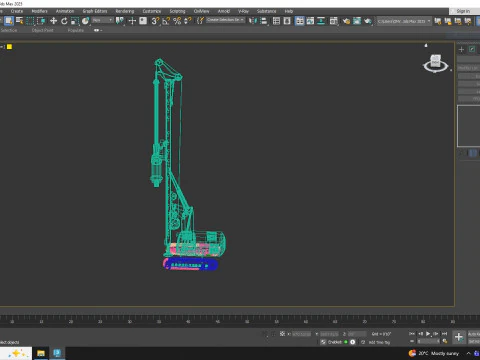This screenshot has height=360, width=480.
Task: Click Edit Named Selection Sets icon
Action: click(x=200, y=21)
